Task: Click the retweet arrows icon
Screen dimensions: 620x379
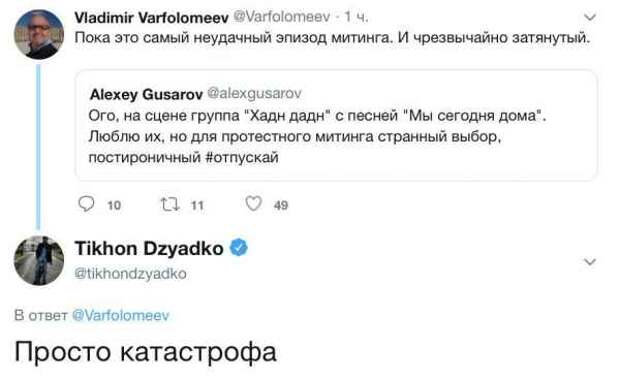Action: (170, 204)
